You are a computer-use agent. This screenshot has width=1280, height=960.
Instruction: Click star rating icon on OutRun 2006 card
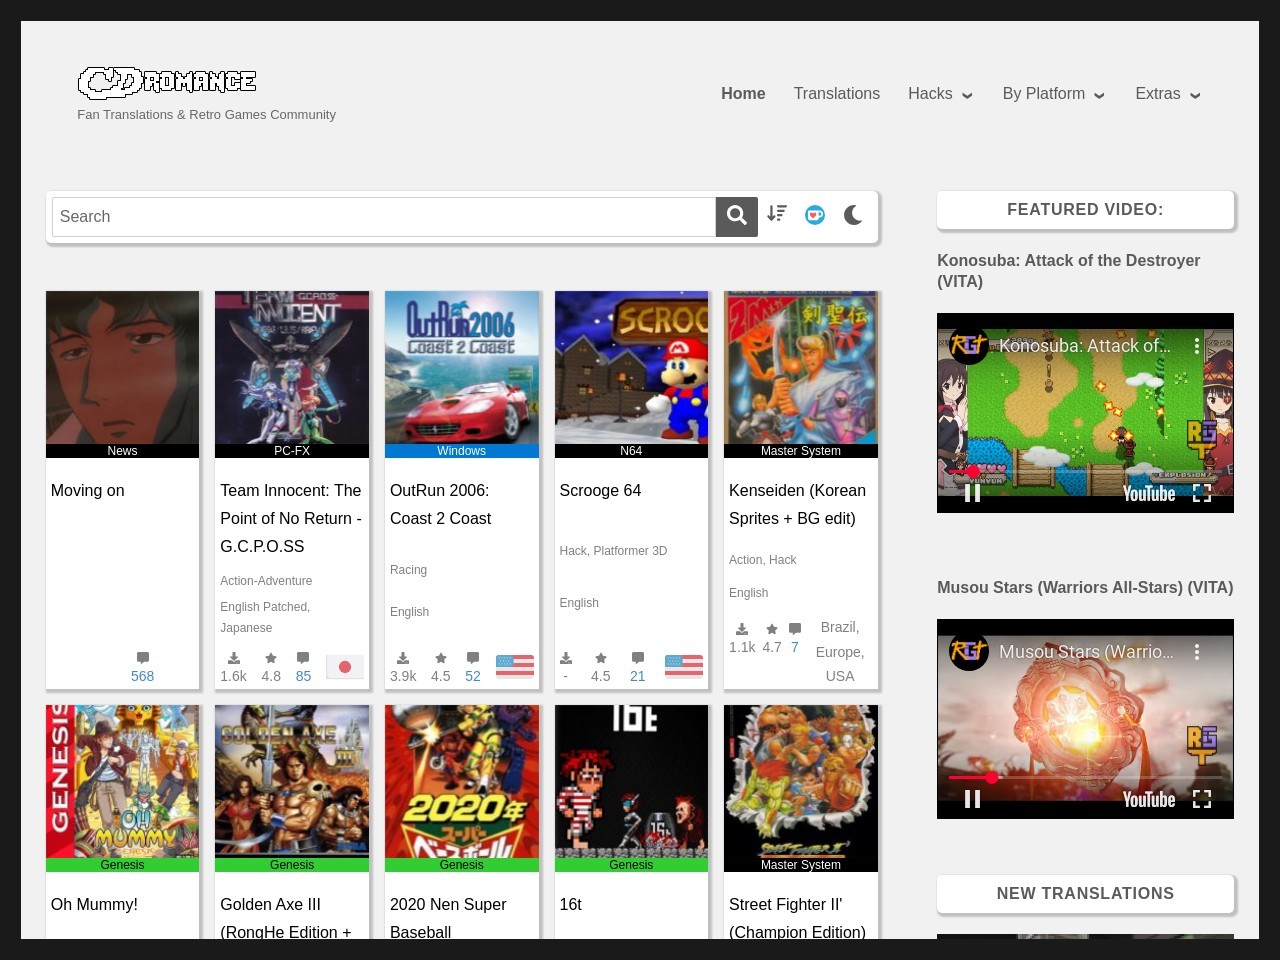click(x=441, y=658)
